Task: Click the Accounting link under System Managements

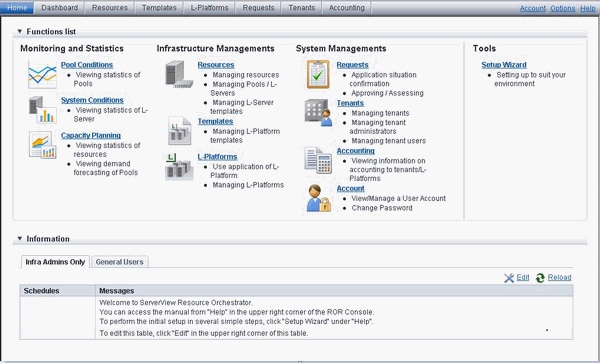Action: 355,151
